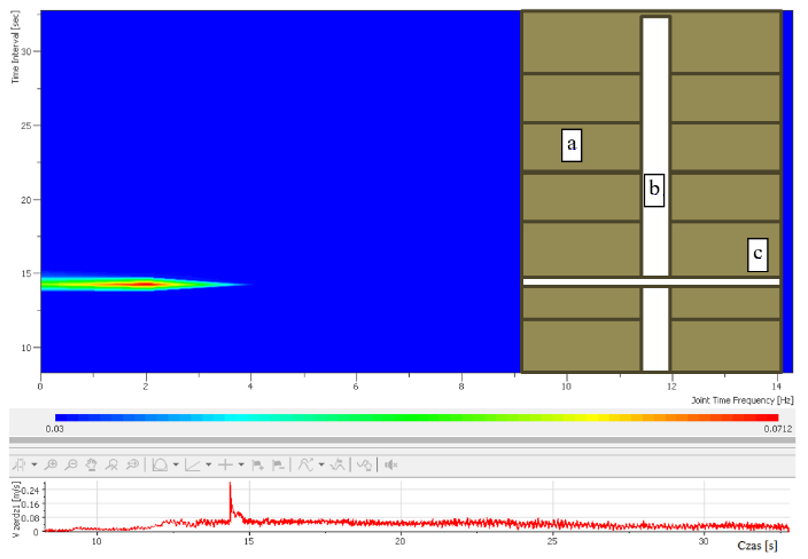Click the reset zoom magnifier icon
The width and height of the screenshot is (808, 559).
[x=112, y=465]
